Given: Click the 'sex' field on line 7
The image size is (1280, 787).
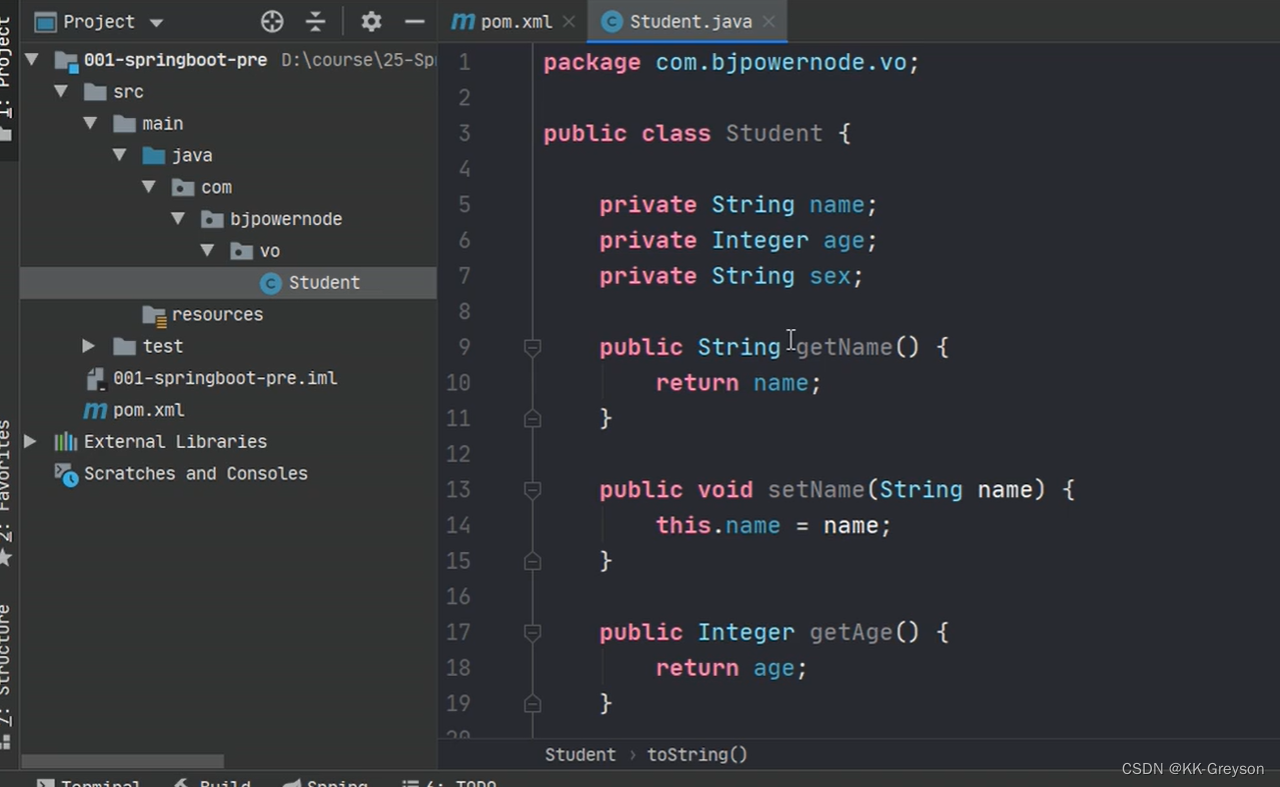Looking at the screenshot, I should pyautogui.click(x=830, y=276).
